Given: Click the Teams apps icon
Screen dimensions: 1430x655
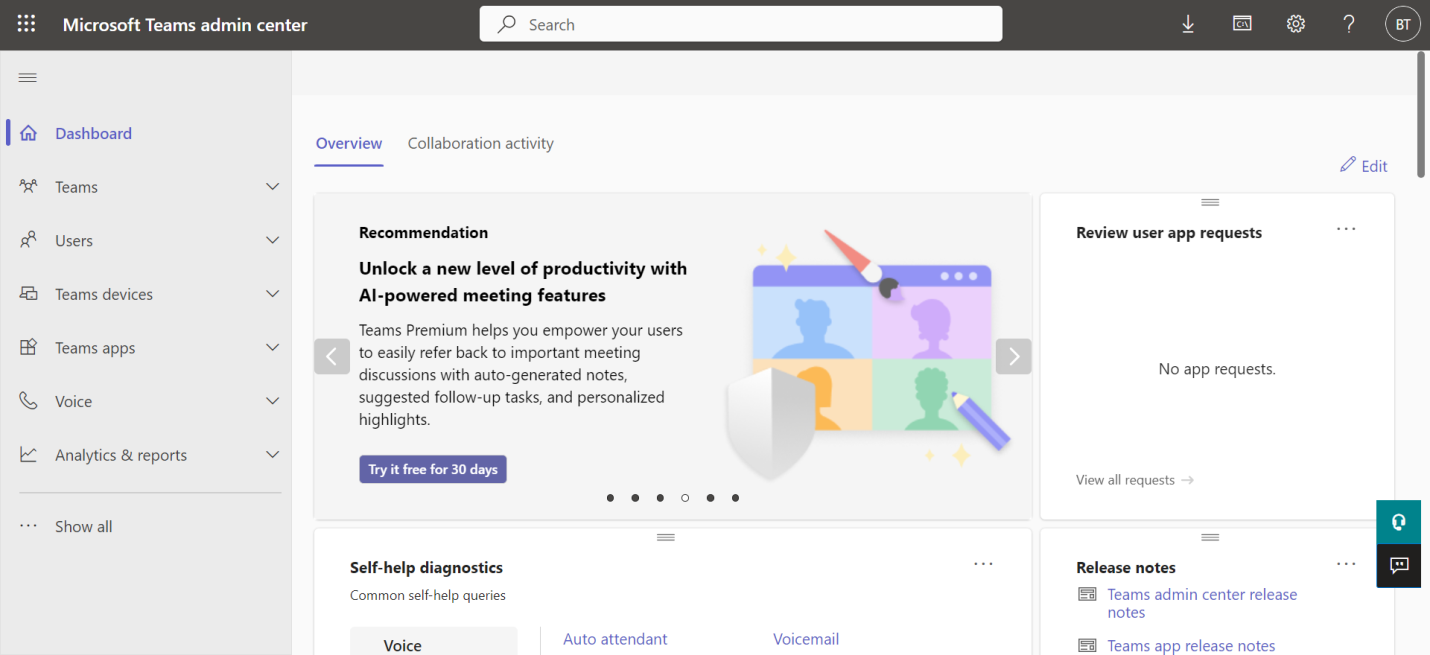Looking at the screenshot, I should (x=28, y=347).
